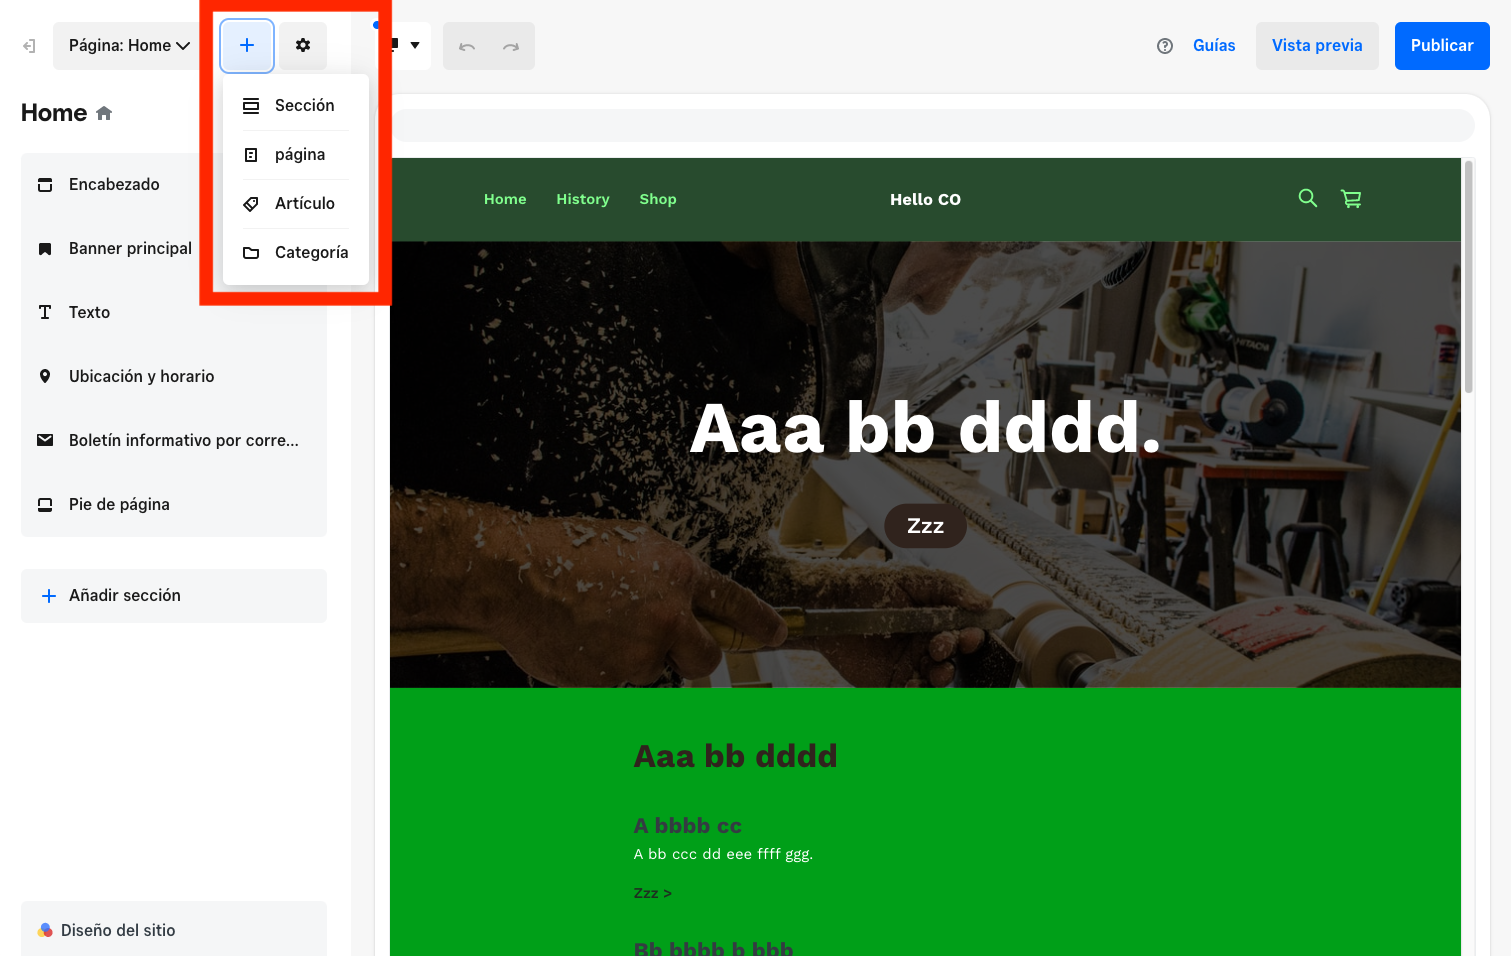Image resolution: width=1511 pixels, height=956 pixels.
Task: Click the página document icon
Action: [251, 155]
